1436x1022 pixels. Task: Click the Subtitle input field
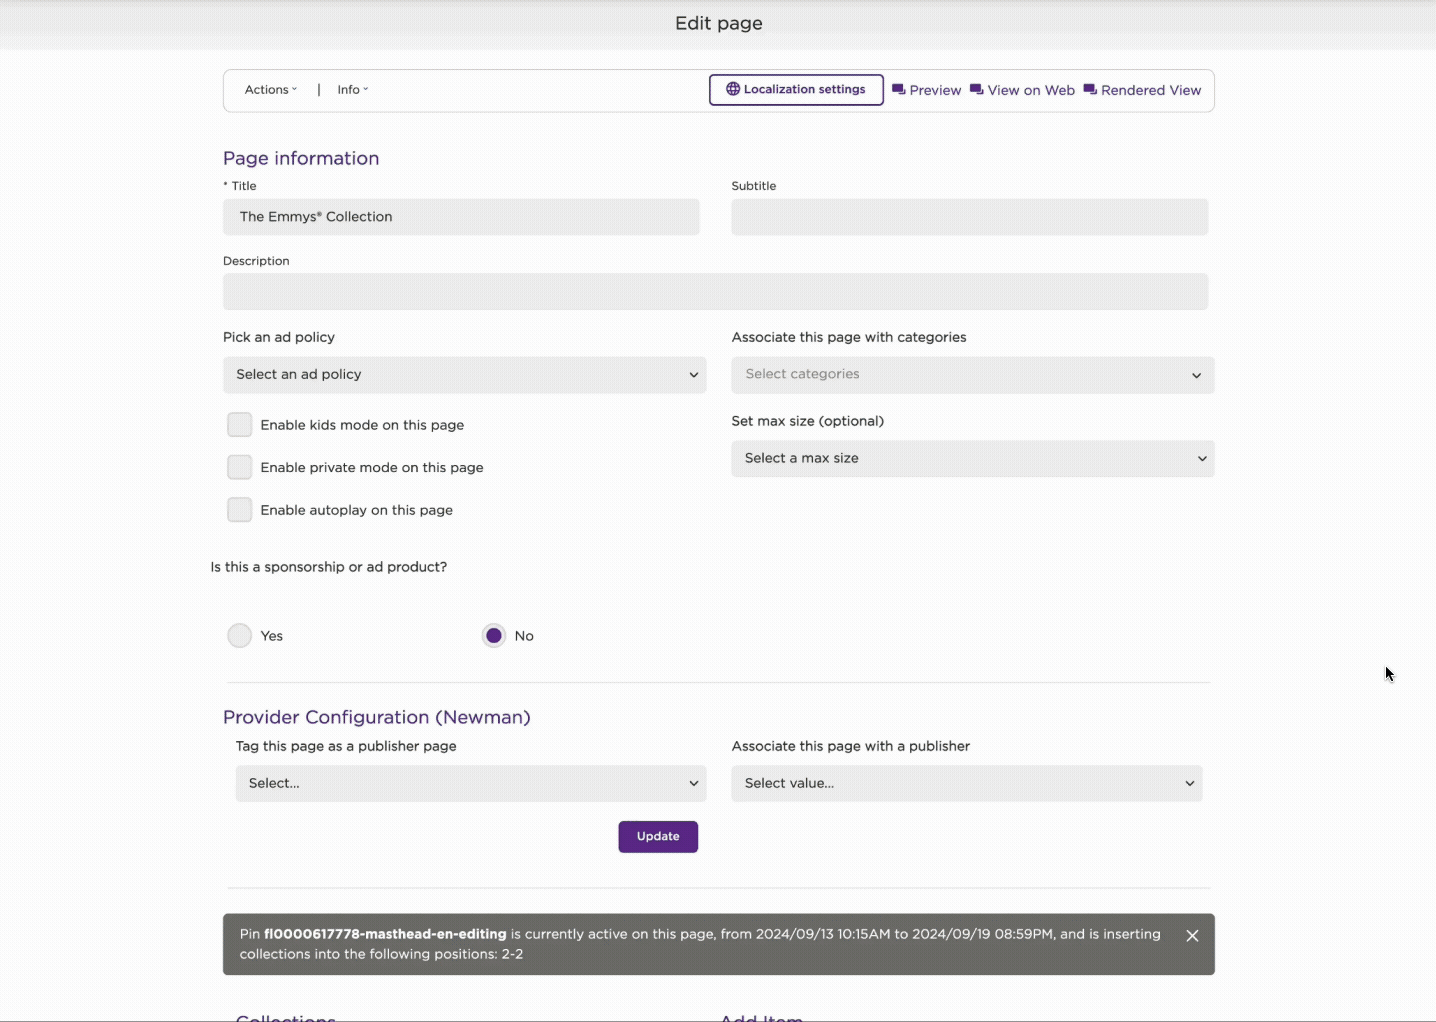(970, 217)
